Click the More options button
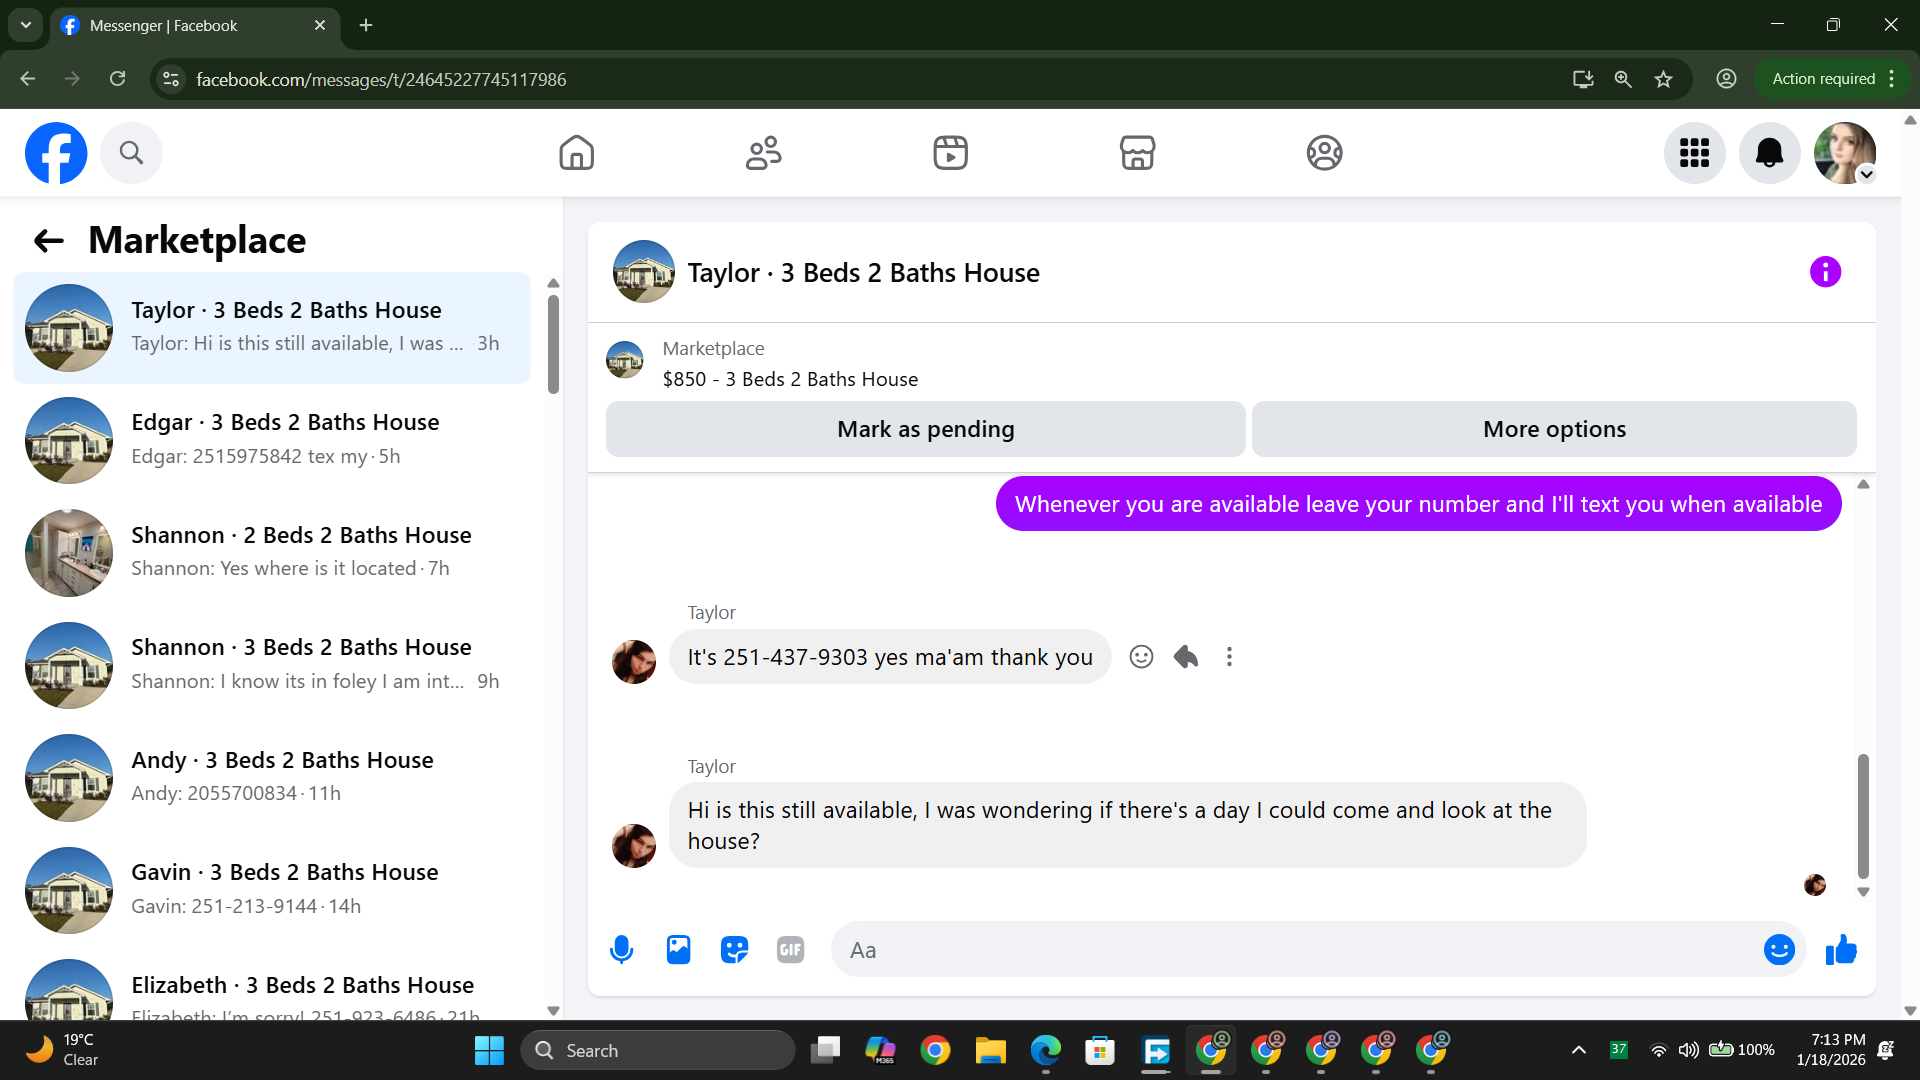 (1554, 429)
